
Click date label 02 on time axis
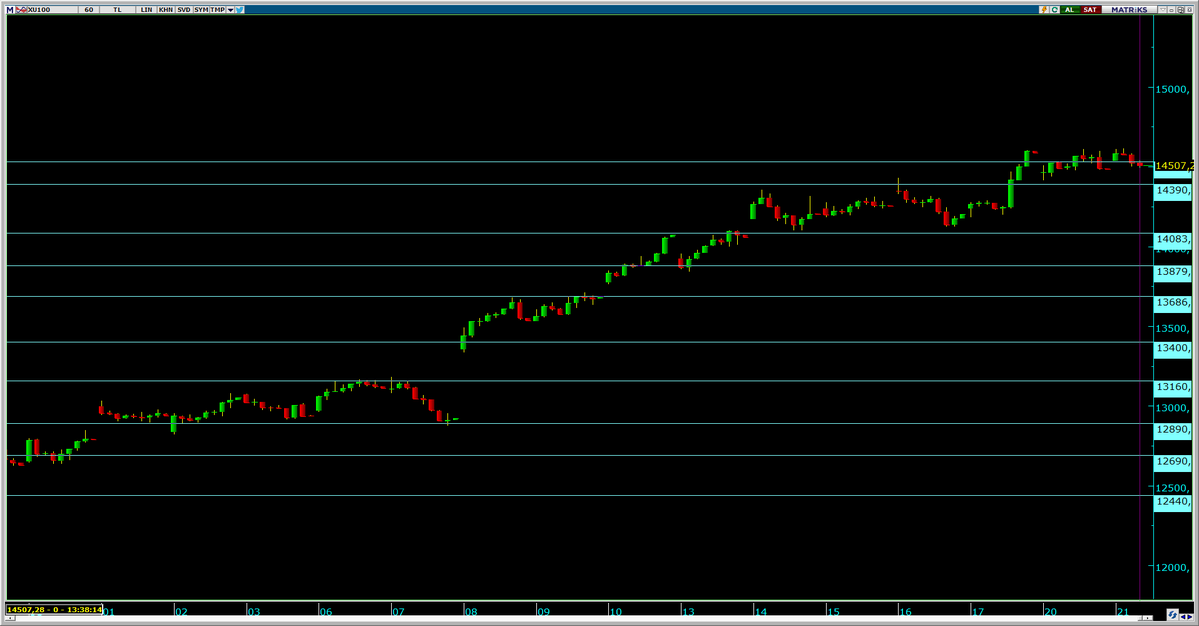click(x=181, y=611)
